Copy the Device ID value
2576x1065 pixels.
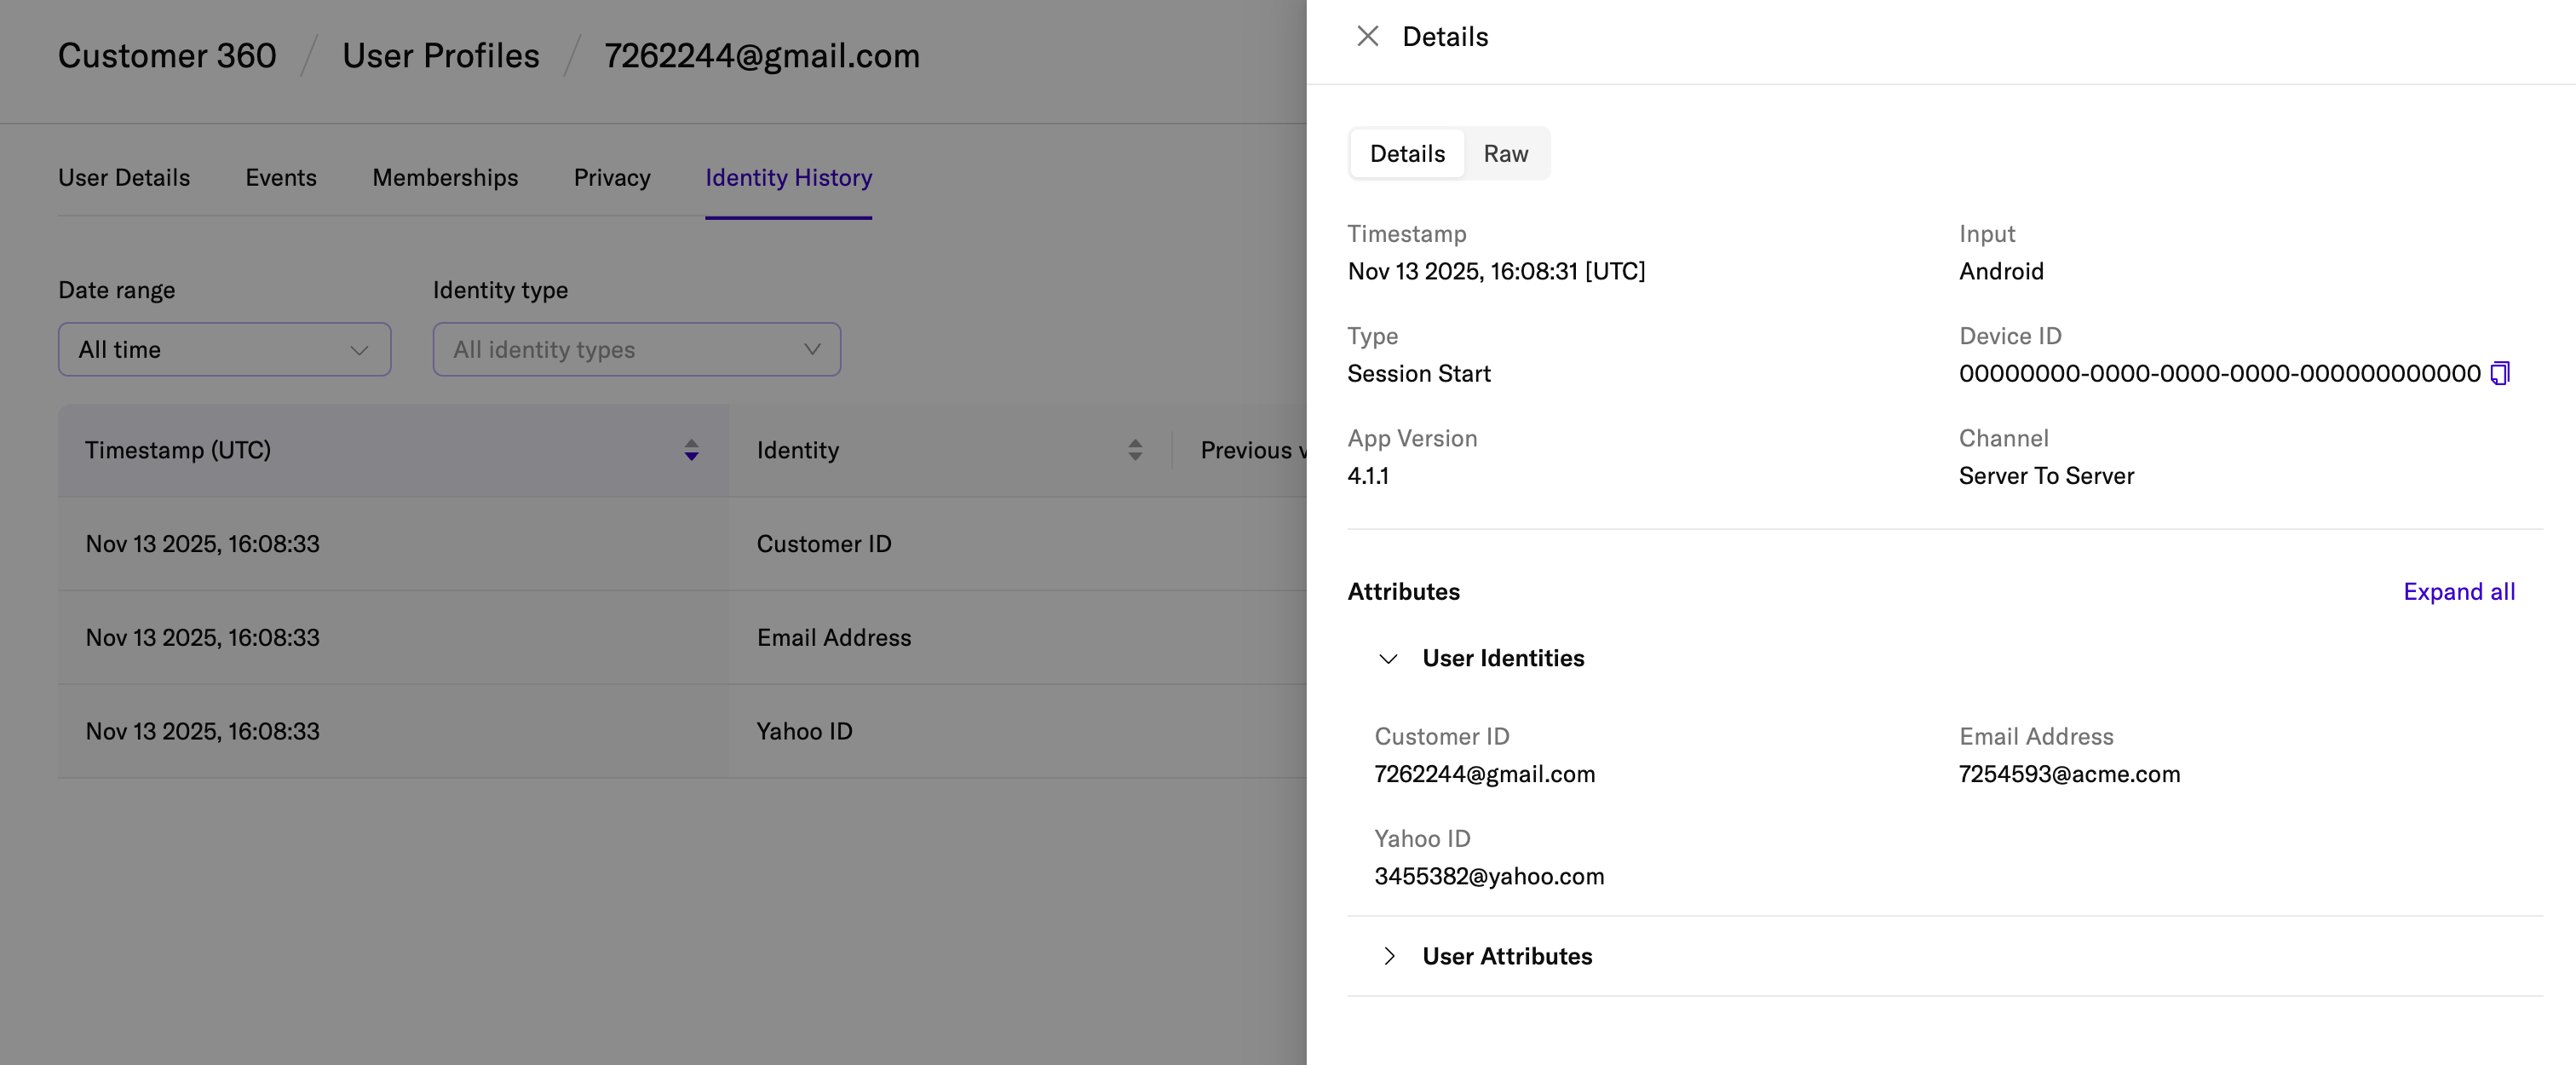tap(2499, 374)
